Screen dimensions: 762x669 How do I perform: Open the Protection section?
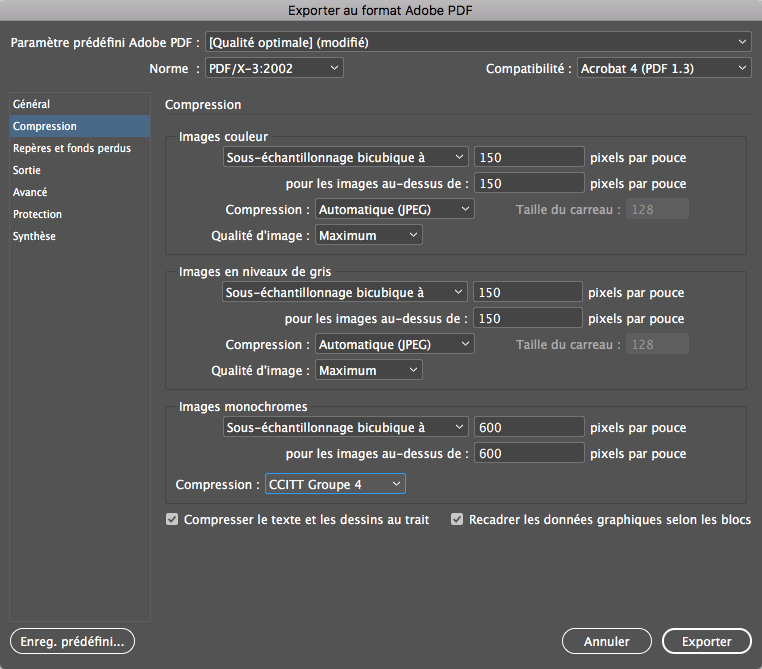coord(37,214)
